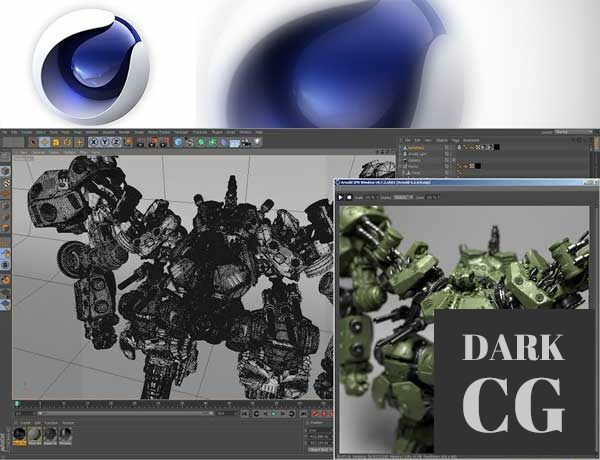The width and height of the screenshot is (600, 460).
Task: Open the Object (Rel) dropdown in Coordinates panel
Action: (321, 450)
